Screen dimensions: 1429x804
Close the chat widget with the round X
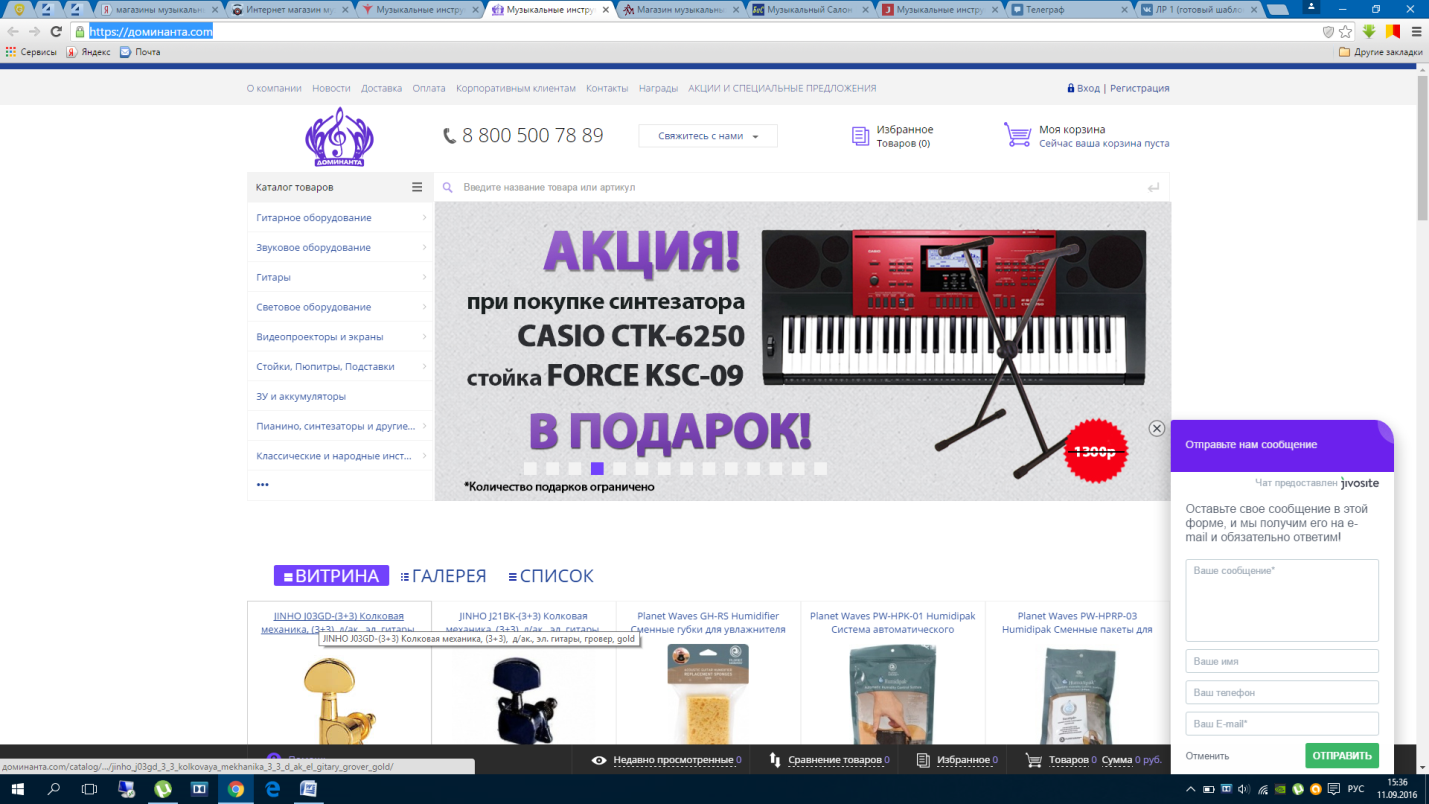(x=1157, y=428)
